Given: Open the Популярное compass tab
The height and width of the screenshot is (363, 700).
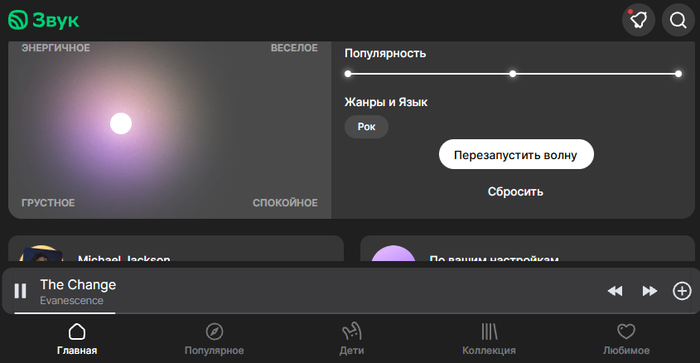Looking at the screenshot, I should pyautogui.click(x=214, y=339).
